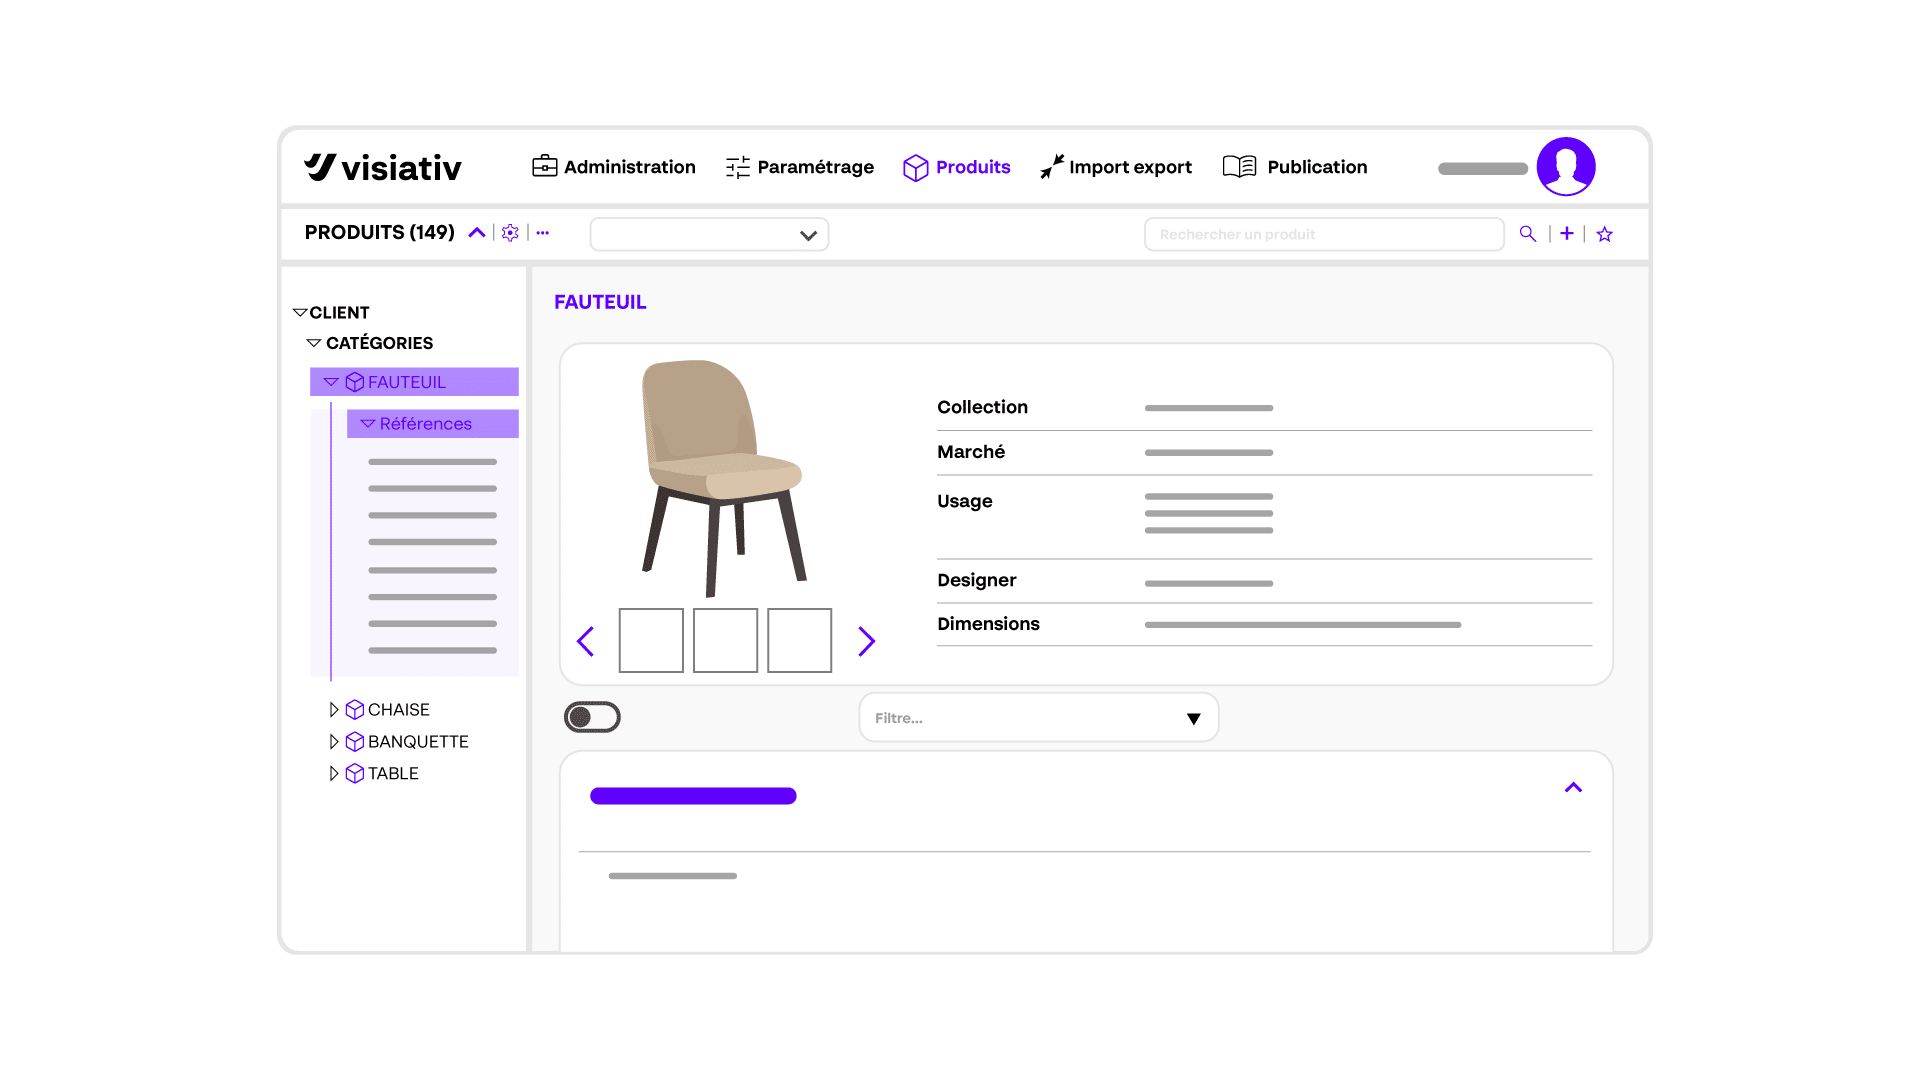1920x1080 pixels.
Task: Click the Usage field label
Action: click(x=964, y=501)
